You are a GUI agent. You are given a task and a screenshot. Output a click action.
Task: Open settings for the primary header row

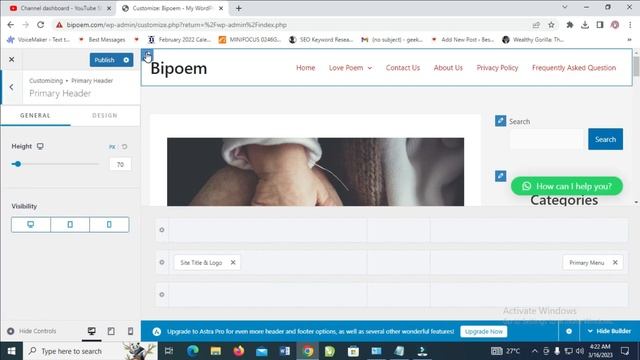[162, 262]
